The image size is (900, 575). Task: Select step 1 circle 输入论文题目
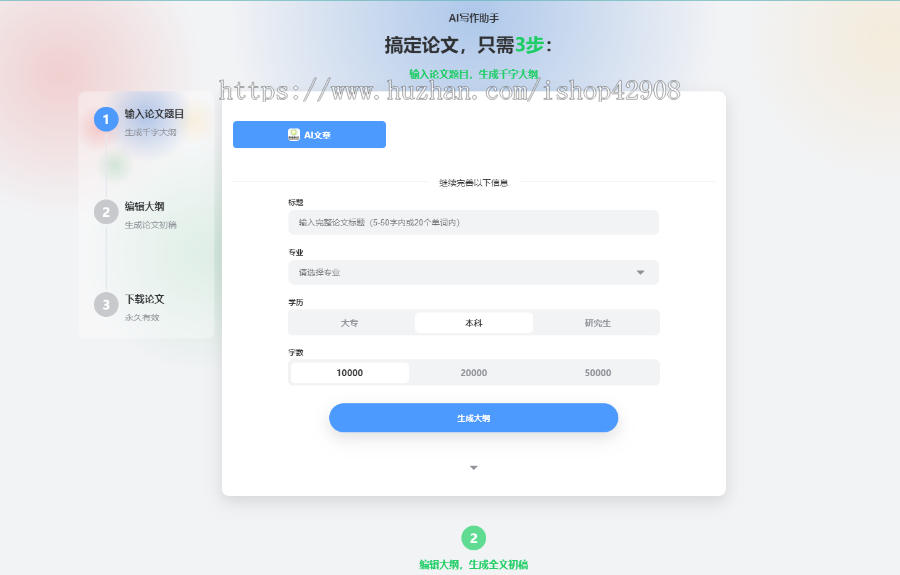pos(106,119)
